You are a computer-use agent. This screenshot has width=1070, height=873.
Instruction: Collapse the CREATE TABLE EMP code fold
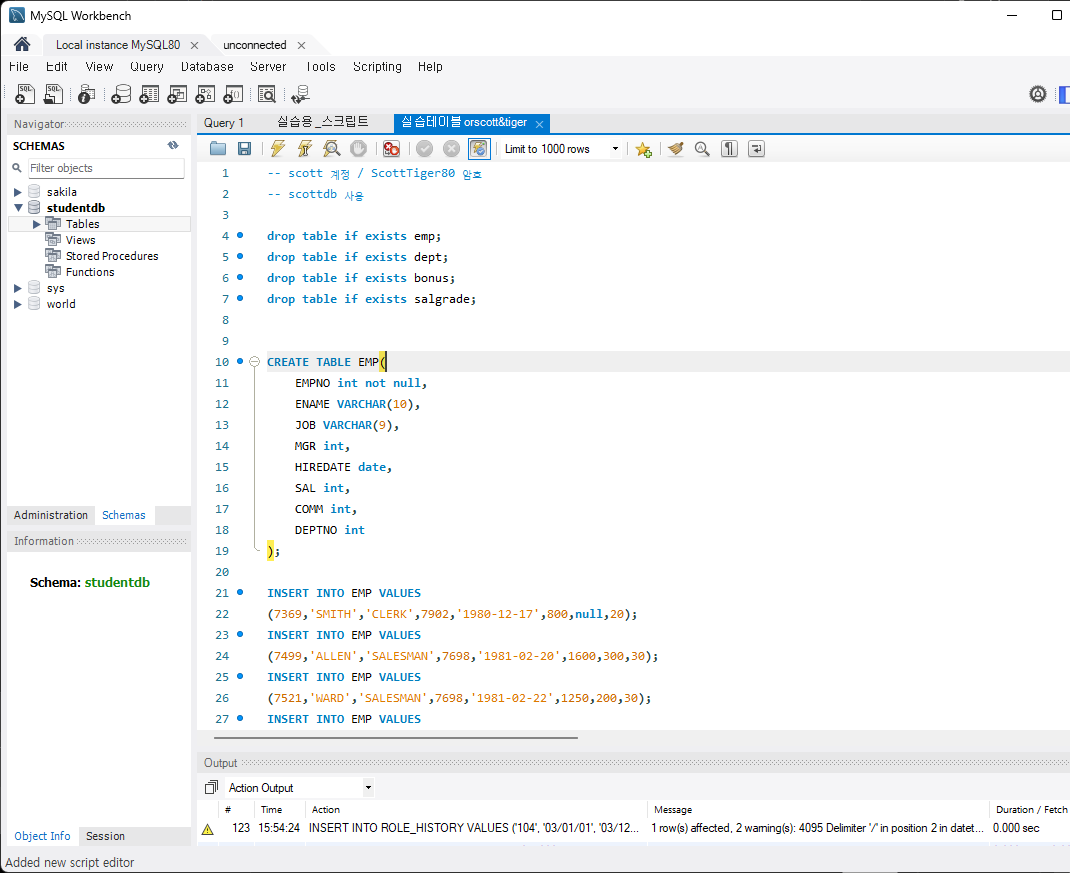coord(255,362)
